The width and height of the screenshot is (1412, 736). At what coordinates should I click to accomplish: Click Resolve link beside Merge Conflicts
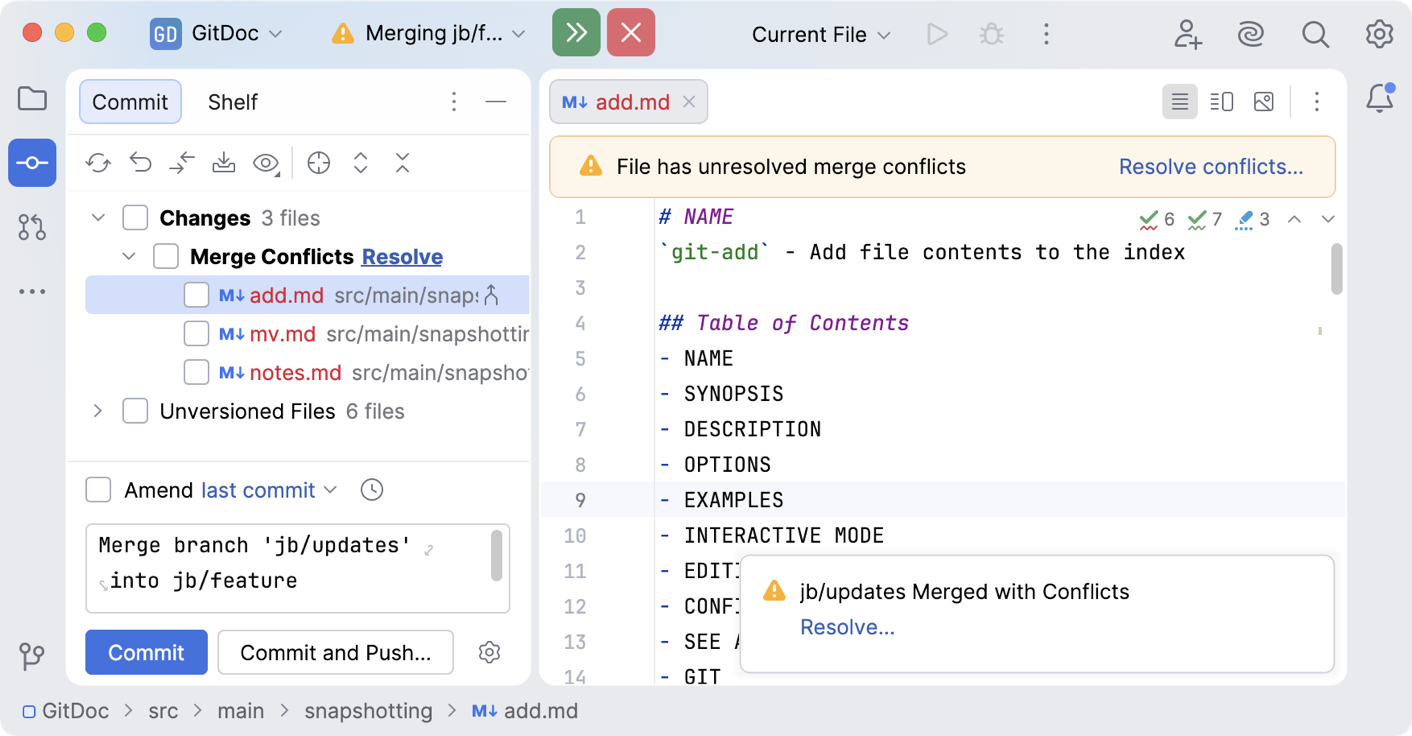(x=402, y=257)
